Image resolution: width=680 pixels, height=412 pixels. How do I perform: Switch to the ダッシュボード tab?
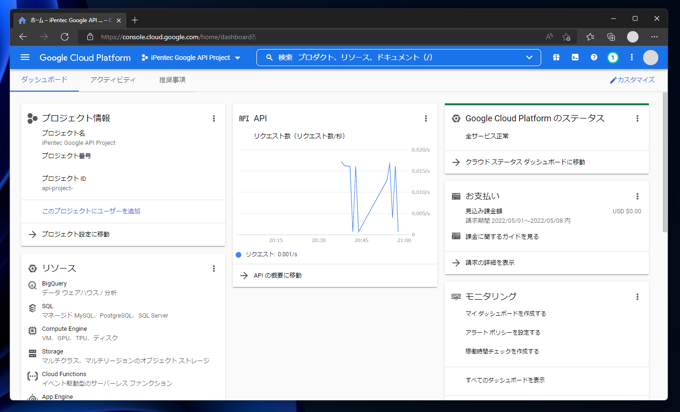[44, 80]
